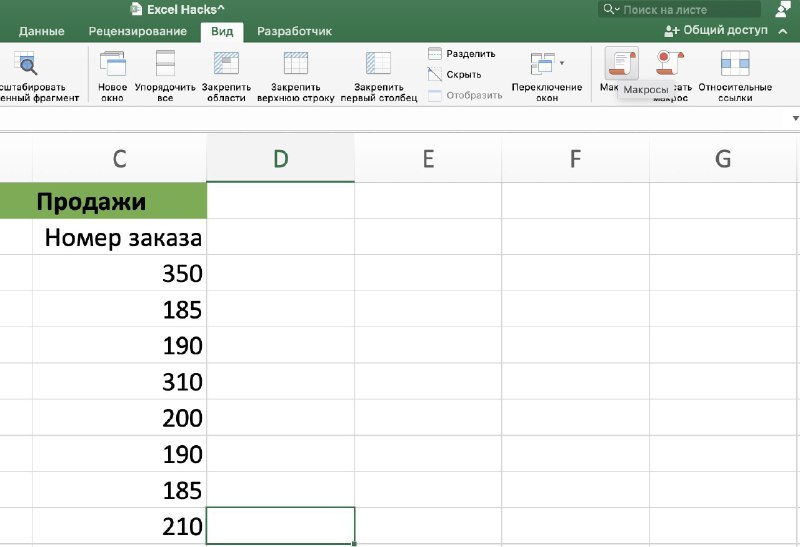Select column C header
This screenshot has height=547, width=800.
(x=119, y=158)
